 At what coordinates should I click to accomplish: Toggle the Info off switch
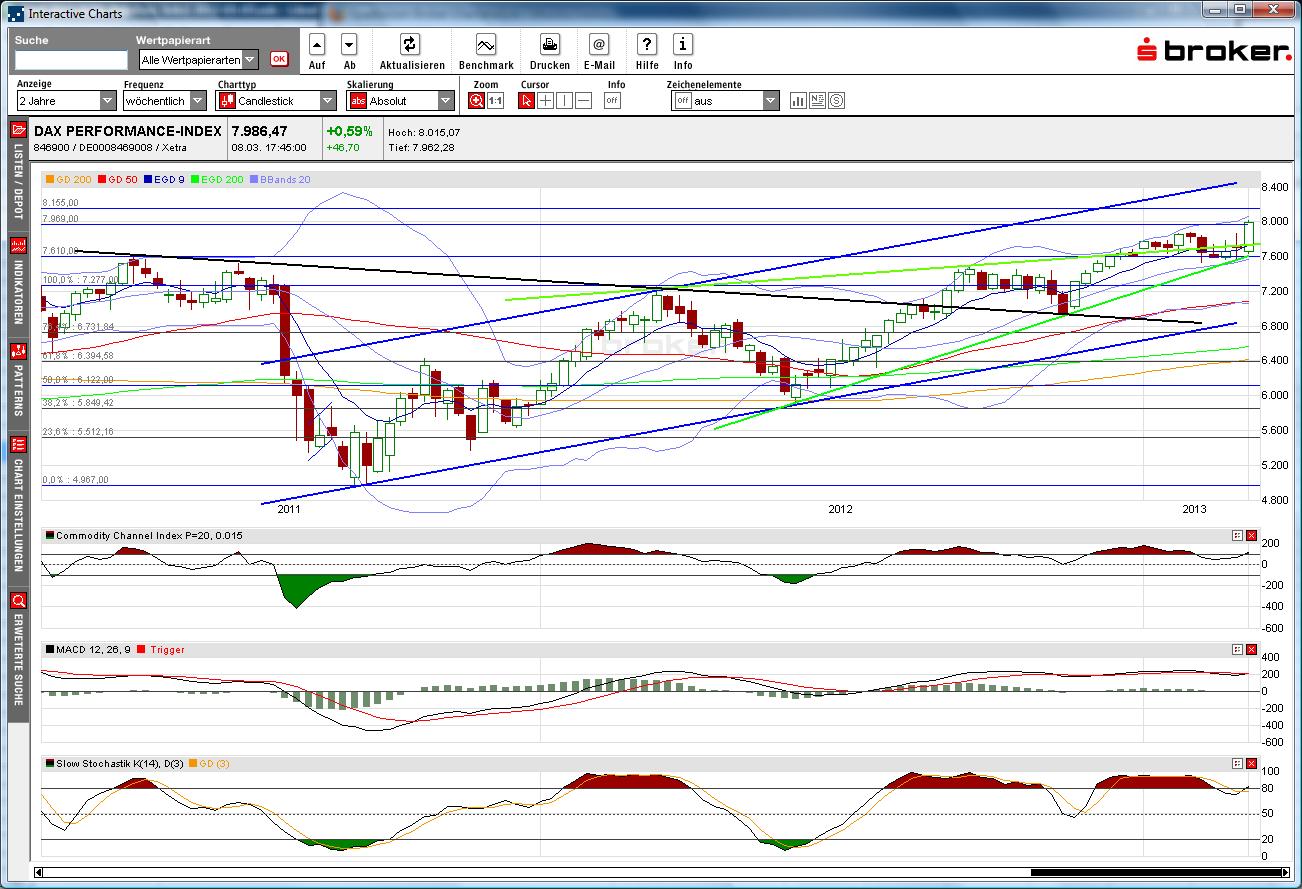(x=612, y=100)
